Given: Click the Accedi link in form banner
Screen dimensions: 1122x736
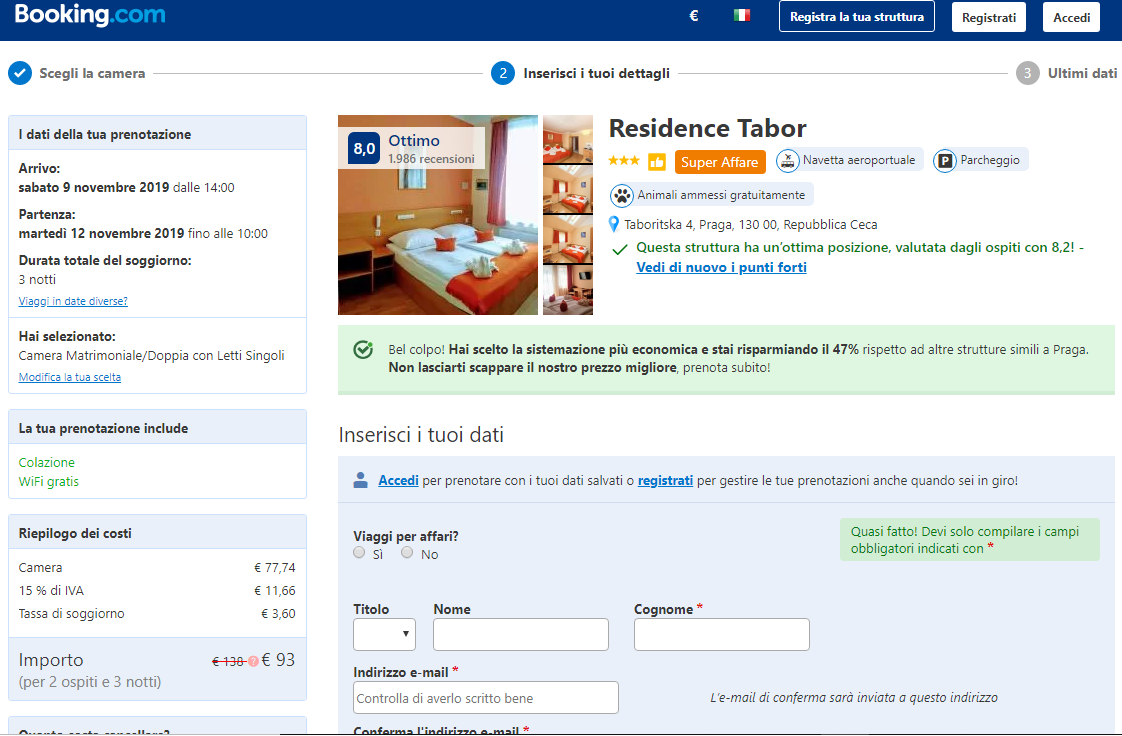Looking at the screenshot, I should [398, 481].
